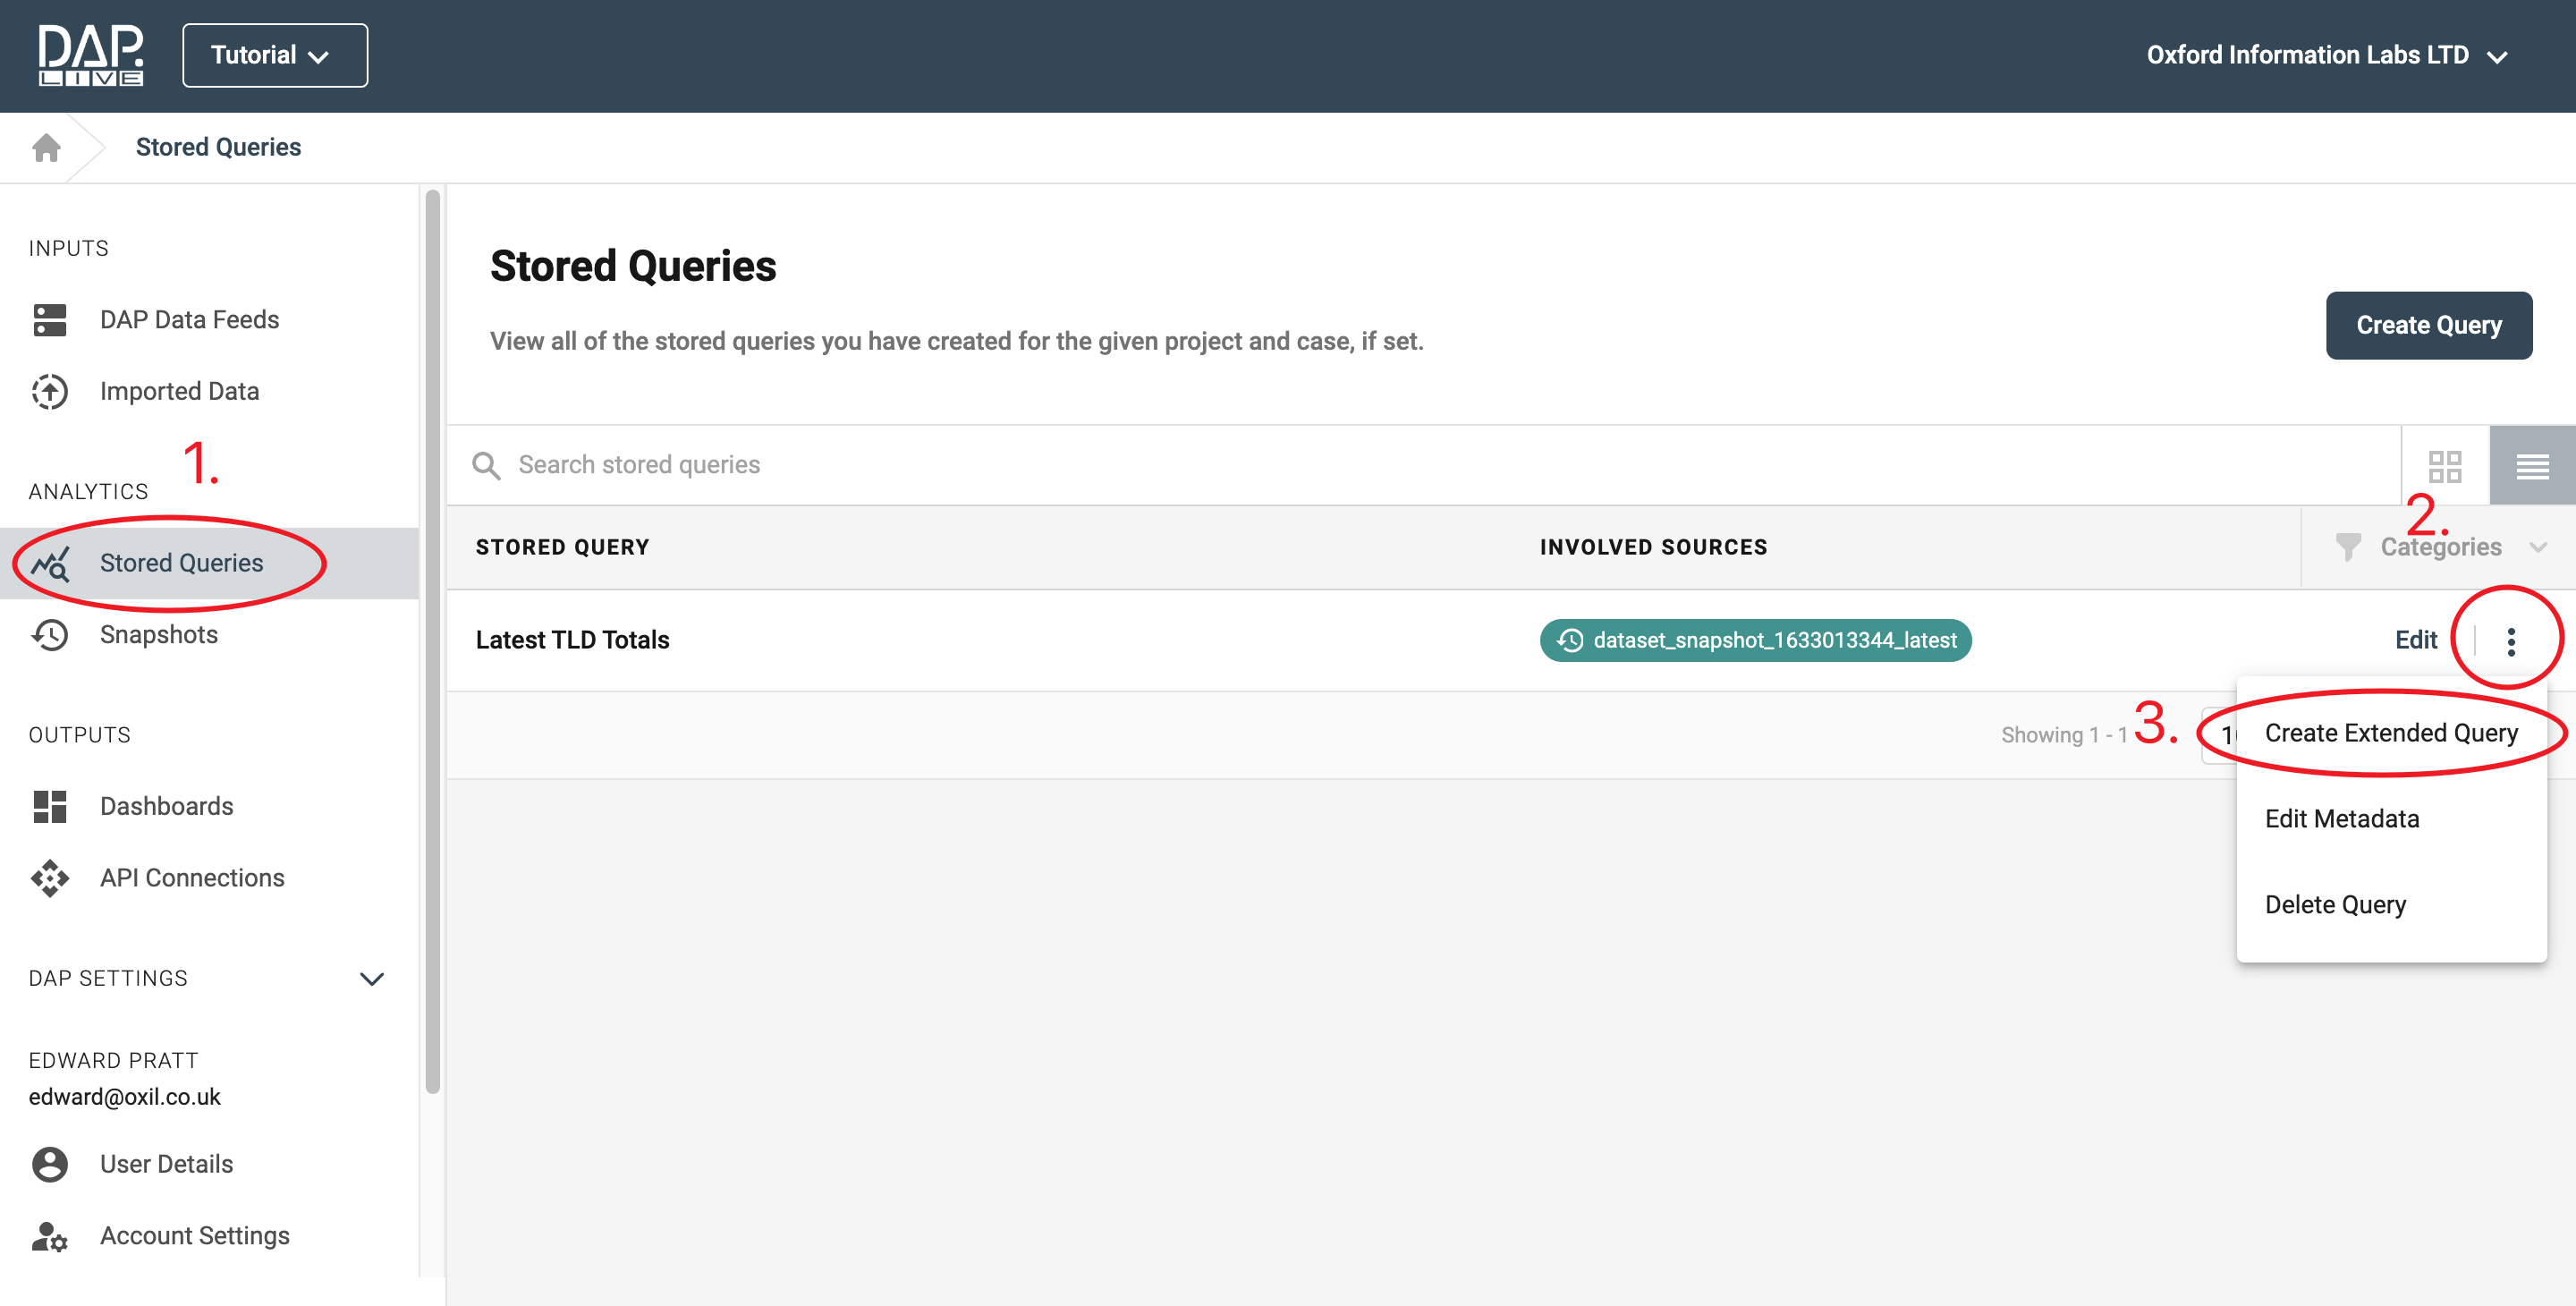2576x1306 pixels.
Task: Open the Categories filter dropdown
Action: [x=2440, y=547]
